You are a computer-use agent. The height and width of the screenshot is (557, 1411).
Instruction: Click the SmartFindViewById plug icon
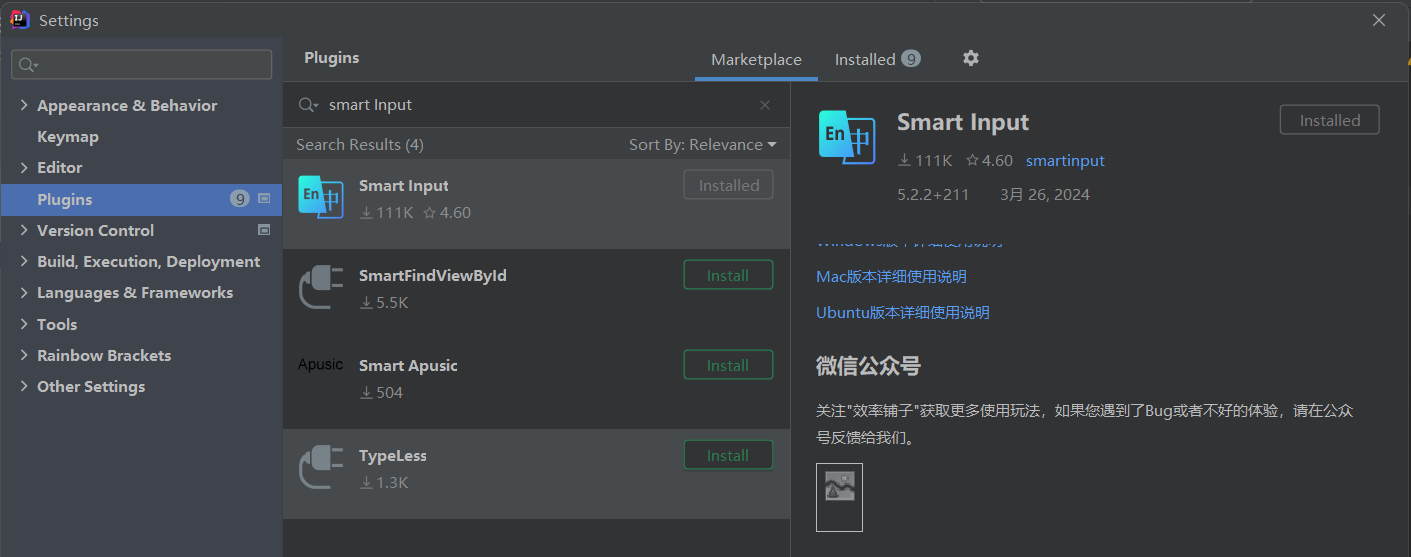(321, 288)
